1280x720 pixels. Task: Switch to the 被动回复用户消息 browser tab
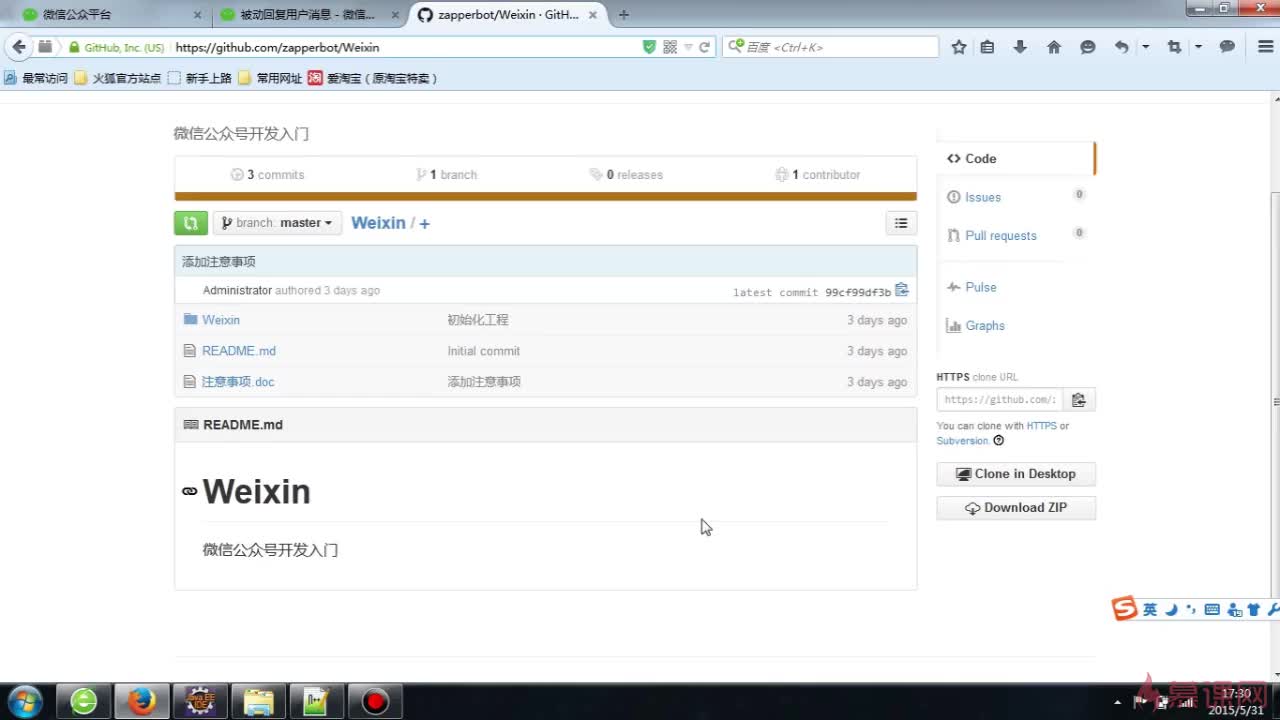click(309, 15)
